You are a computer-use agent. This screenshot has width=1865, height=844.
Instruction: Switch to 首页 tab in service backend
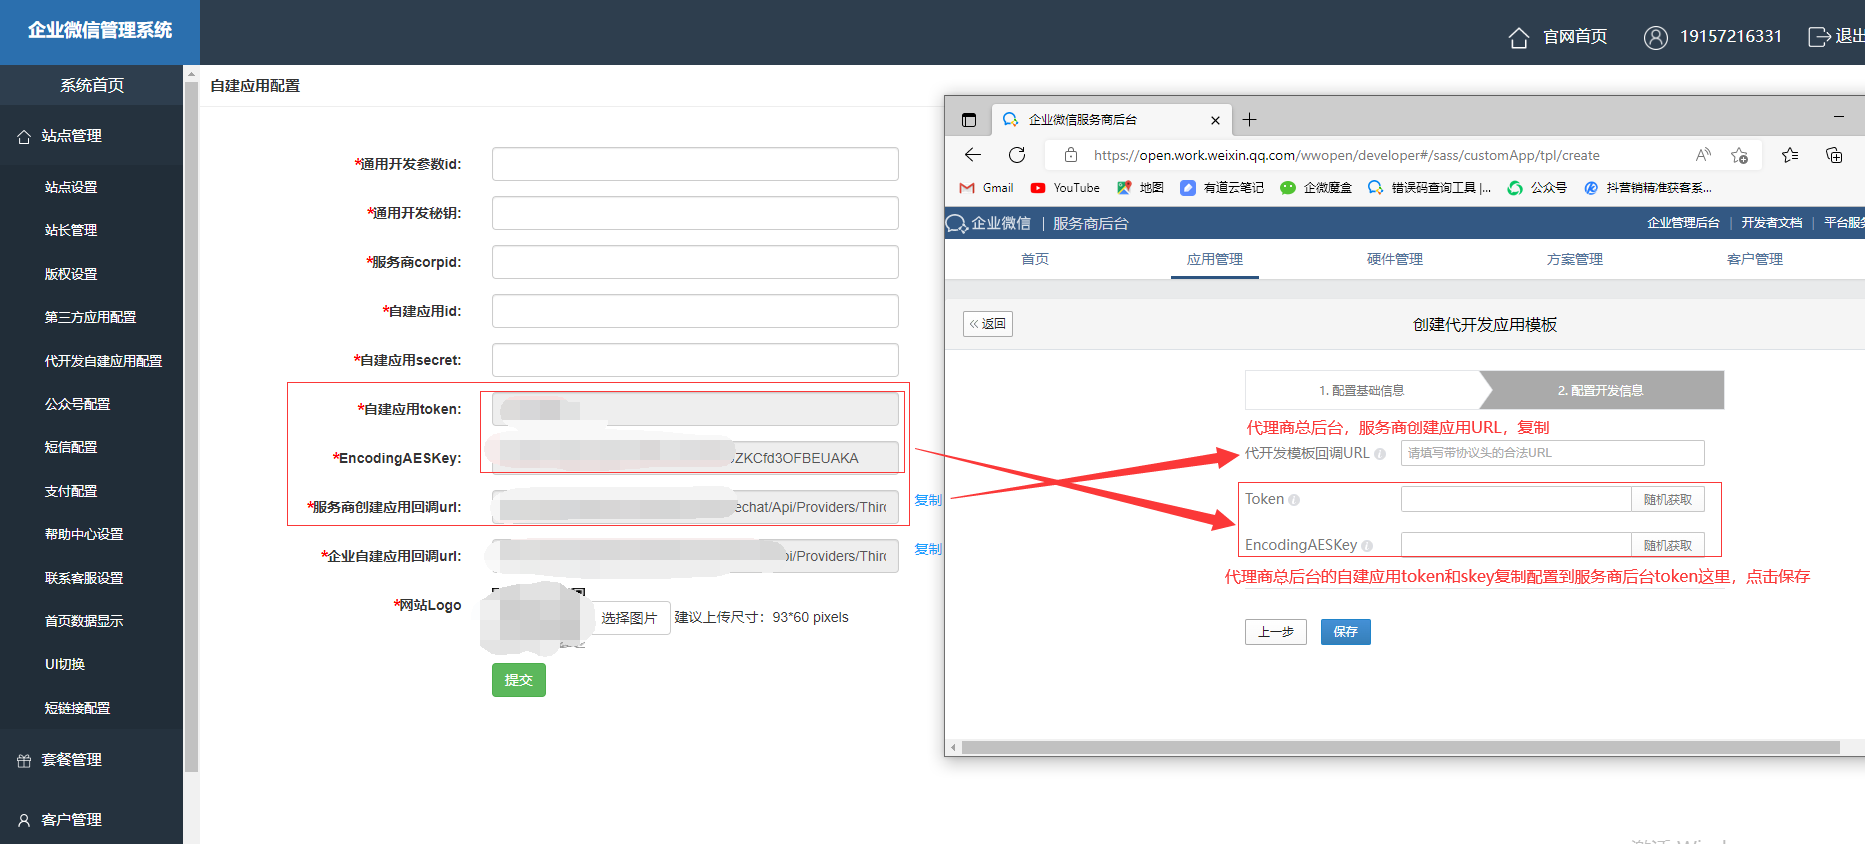click(x=1035, y=260)
